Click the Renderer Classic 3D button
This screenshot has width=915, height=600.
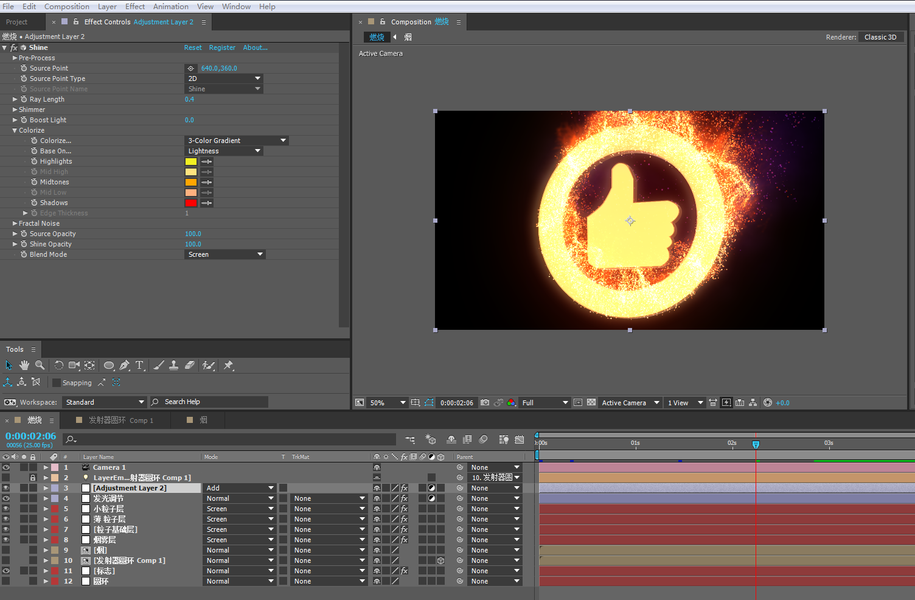880,37
